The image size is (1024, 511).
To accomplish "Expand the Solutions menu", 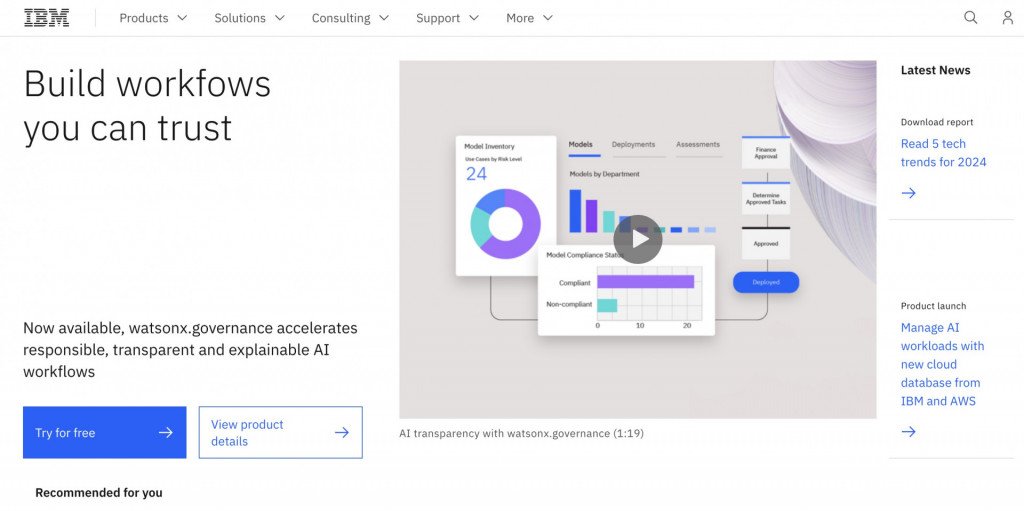I will click(249, 18).
